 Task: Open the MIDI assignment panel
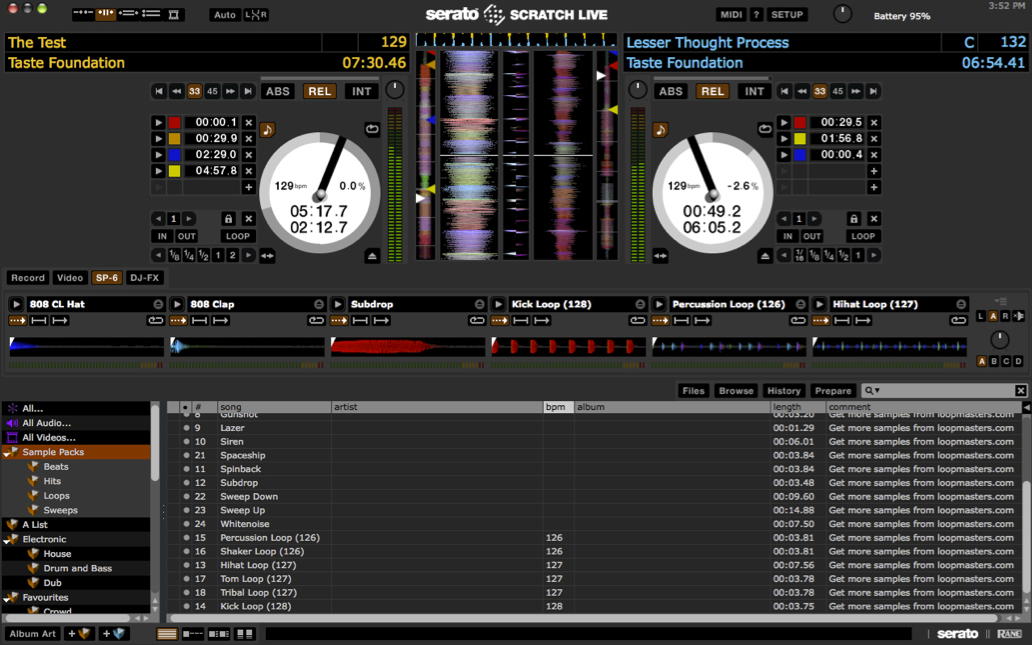click(729, 14)
